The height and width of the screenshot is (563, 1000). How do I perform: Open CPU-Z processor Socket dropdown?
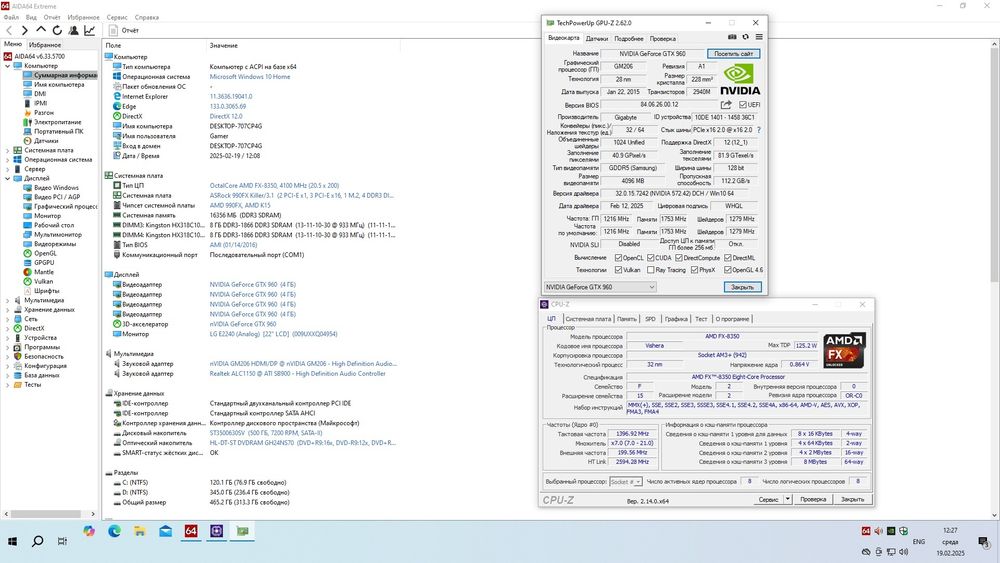pos(626,481)
